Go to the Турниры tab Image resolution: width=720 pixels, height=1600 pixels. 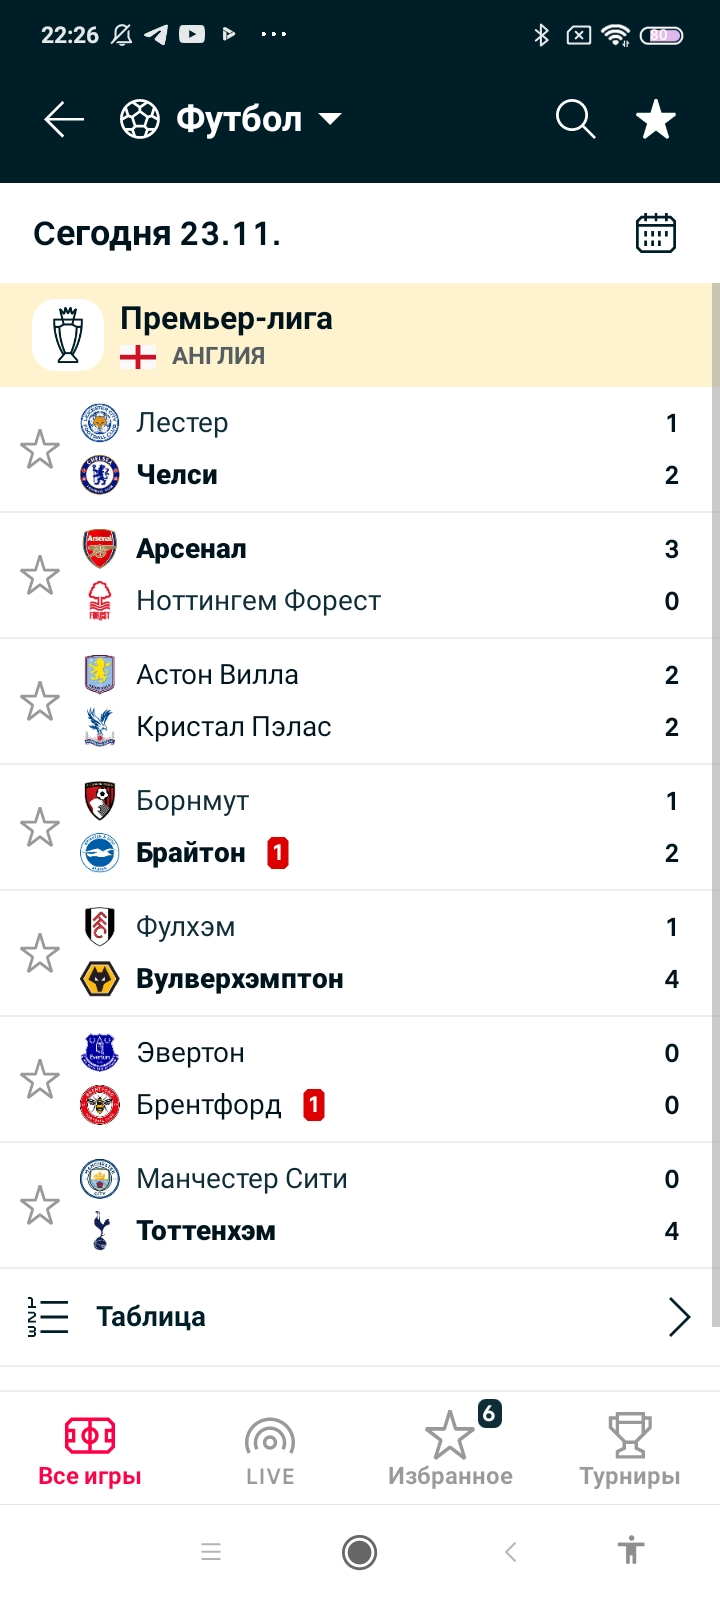pos(630,1450)
